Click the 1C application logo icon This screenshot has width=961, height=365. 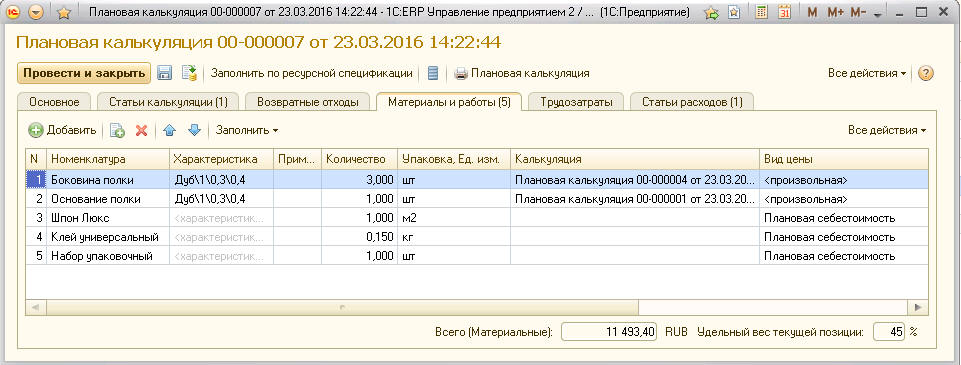[12, 12]
